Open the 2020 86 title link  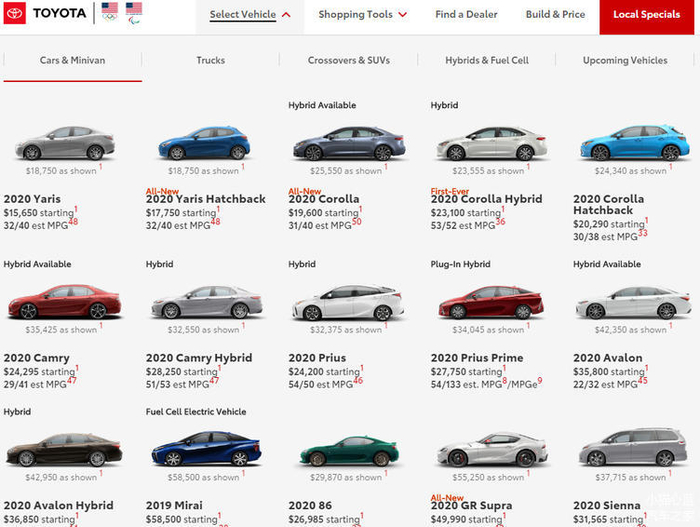[x=310, y=505]
